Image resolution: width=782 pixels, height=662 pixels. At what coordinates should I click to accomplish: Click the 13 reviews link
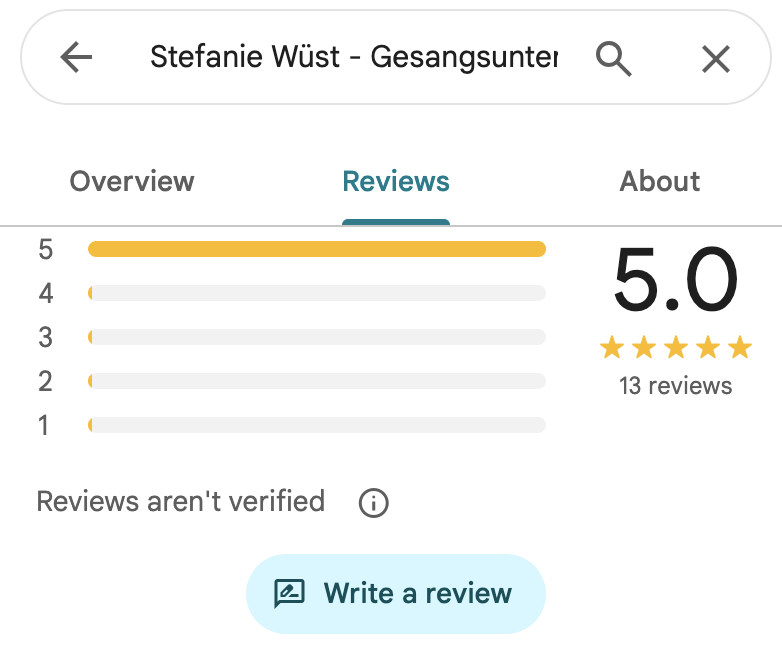tap(675, 385)
